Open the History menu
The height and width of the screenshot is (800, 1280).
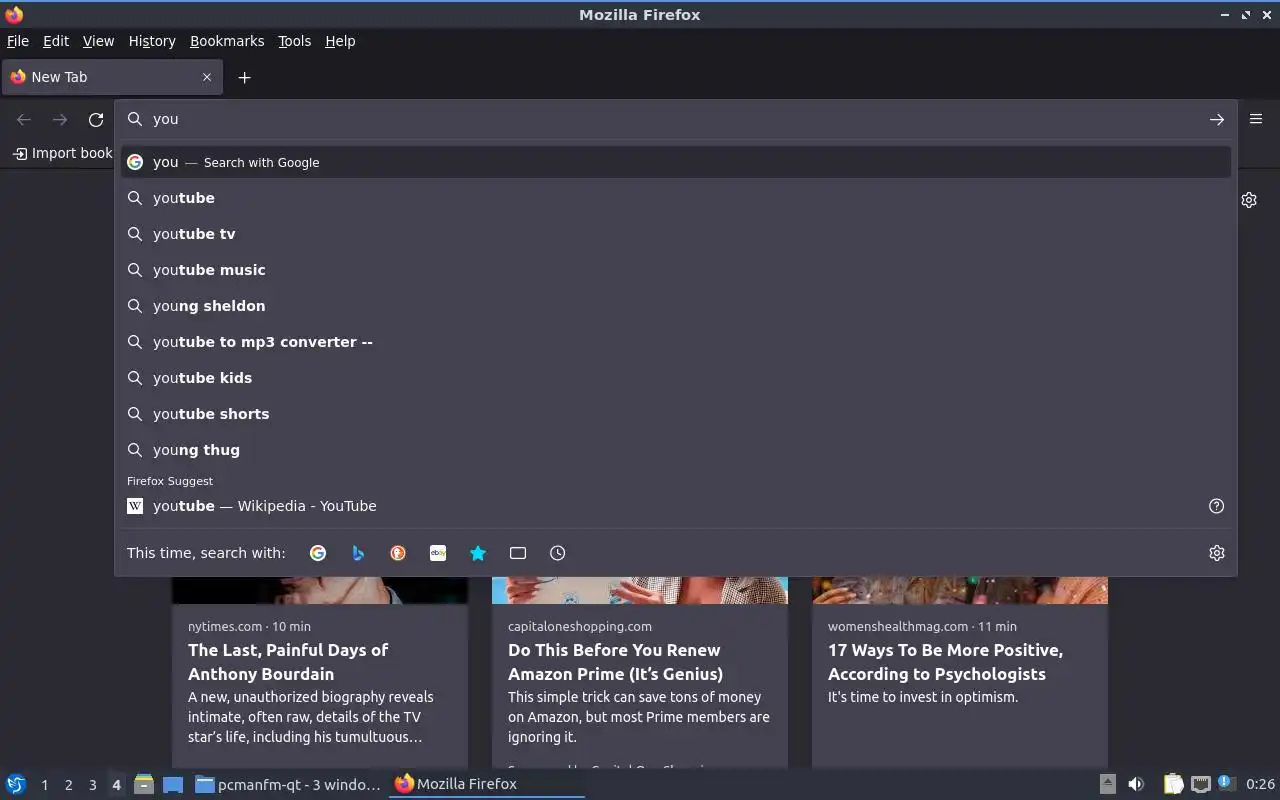[152, 41]
